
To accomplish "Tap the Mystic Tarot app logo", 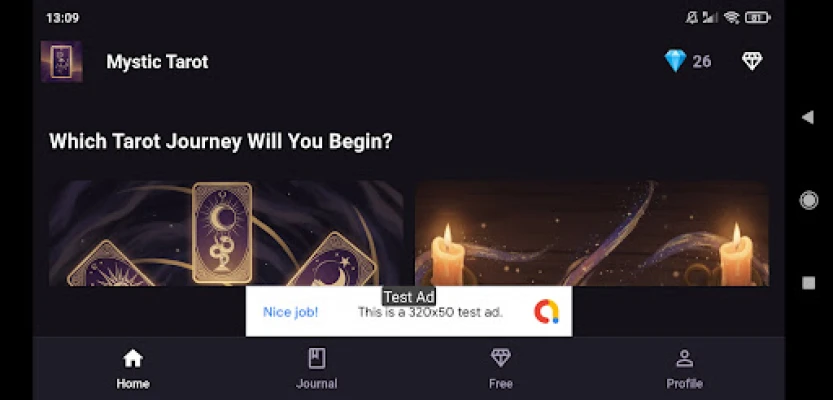I will pos(62,62).
